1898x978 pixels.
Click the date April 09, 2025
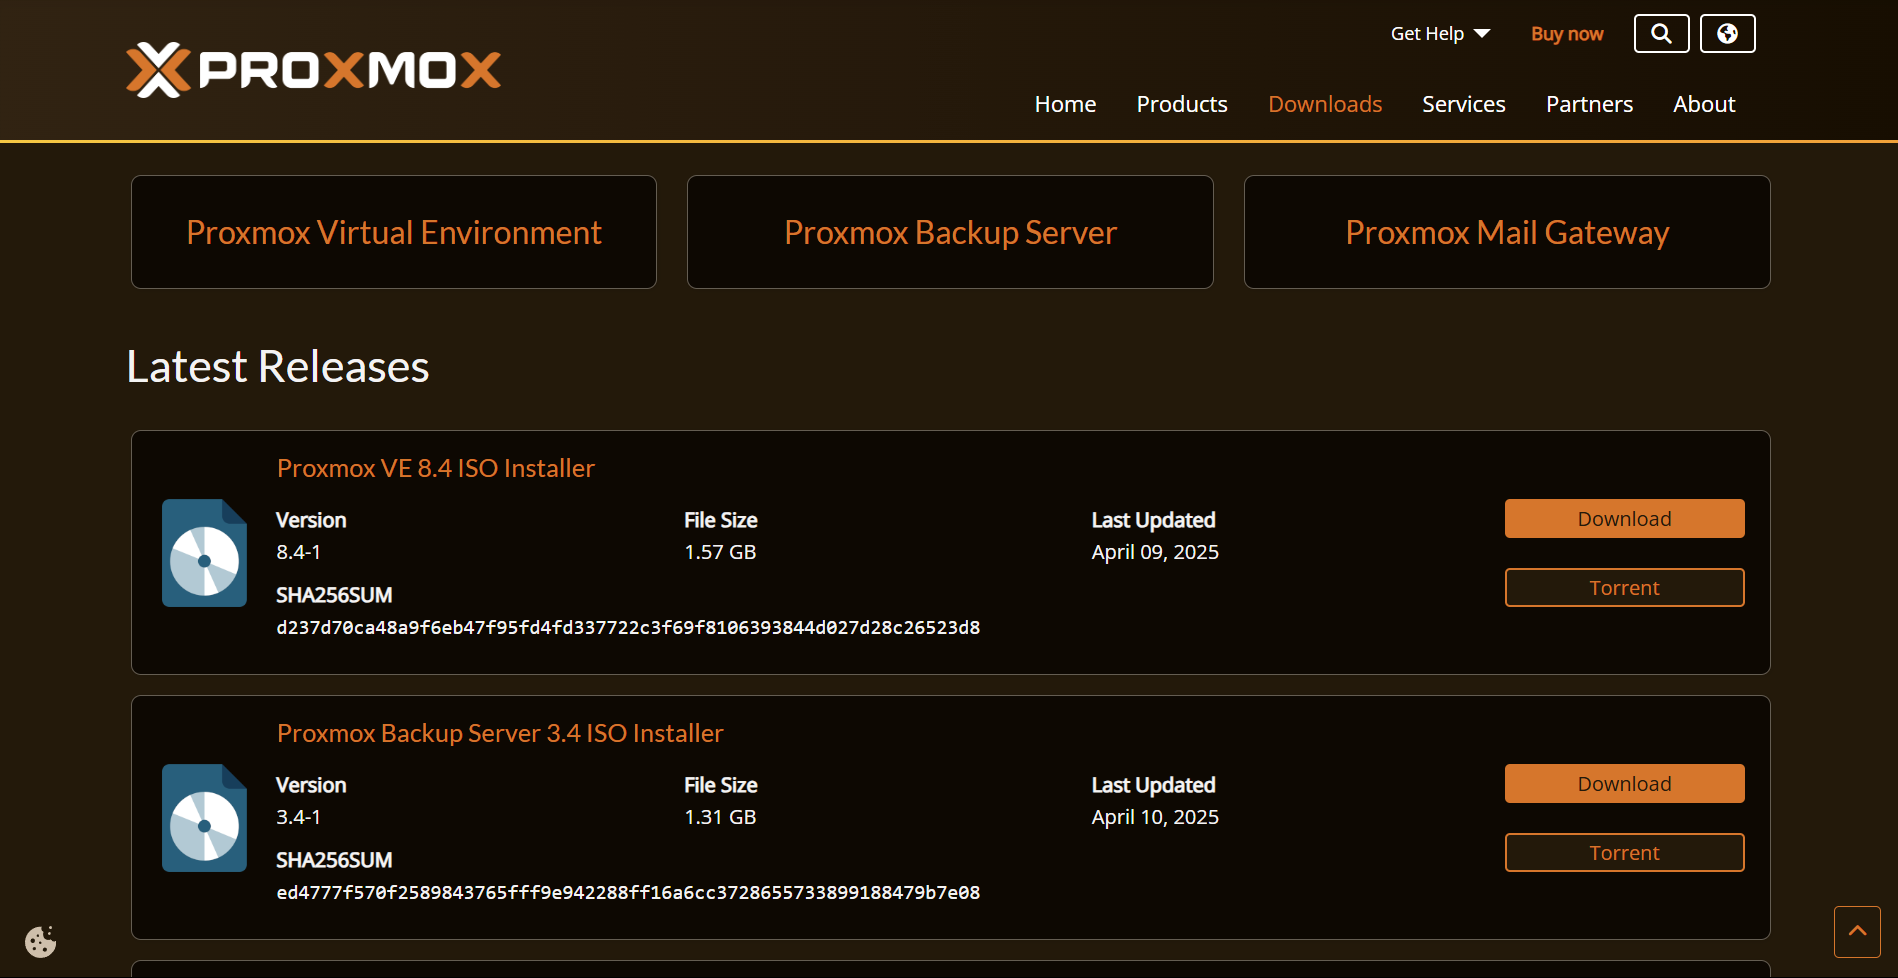click(x=1155, y=552)
